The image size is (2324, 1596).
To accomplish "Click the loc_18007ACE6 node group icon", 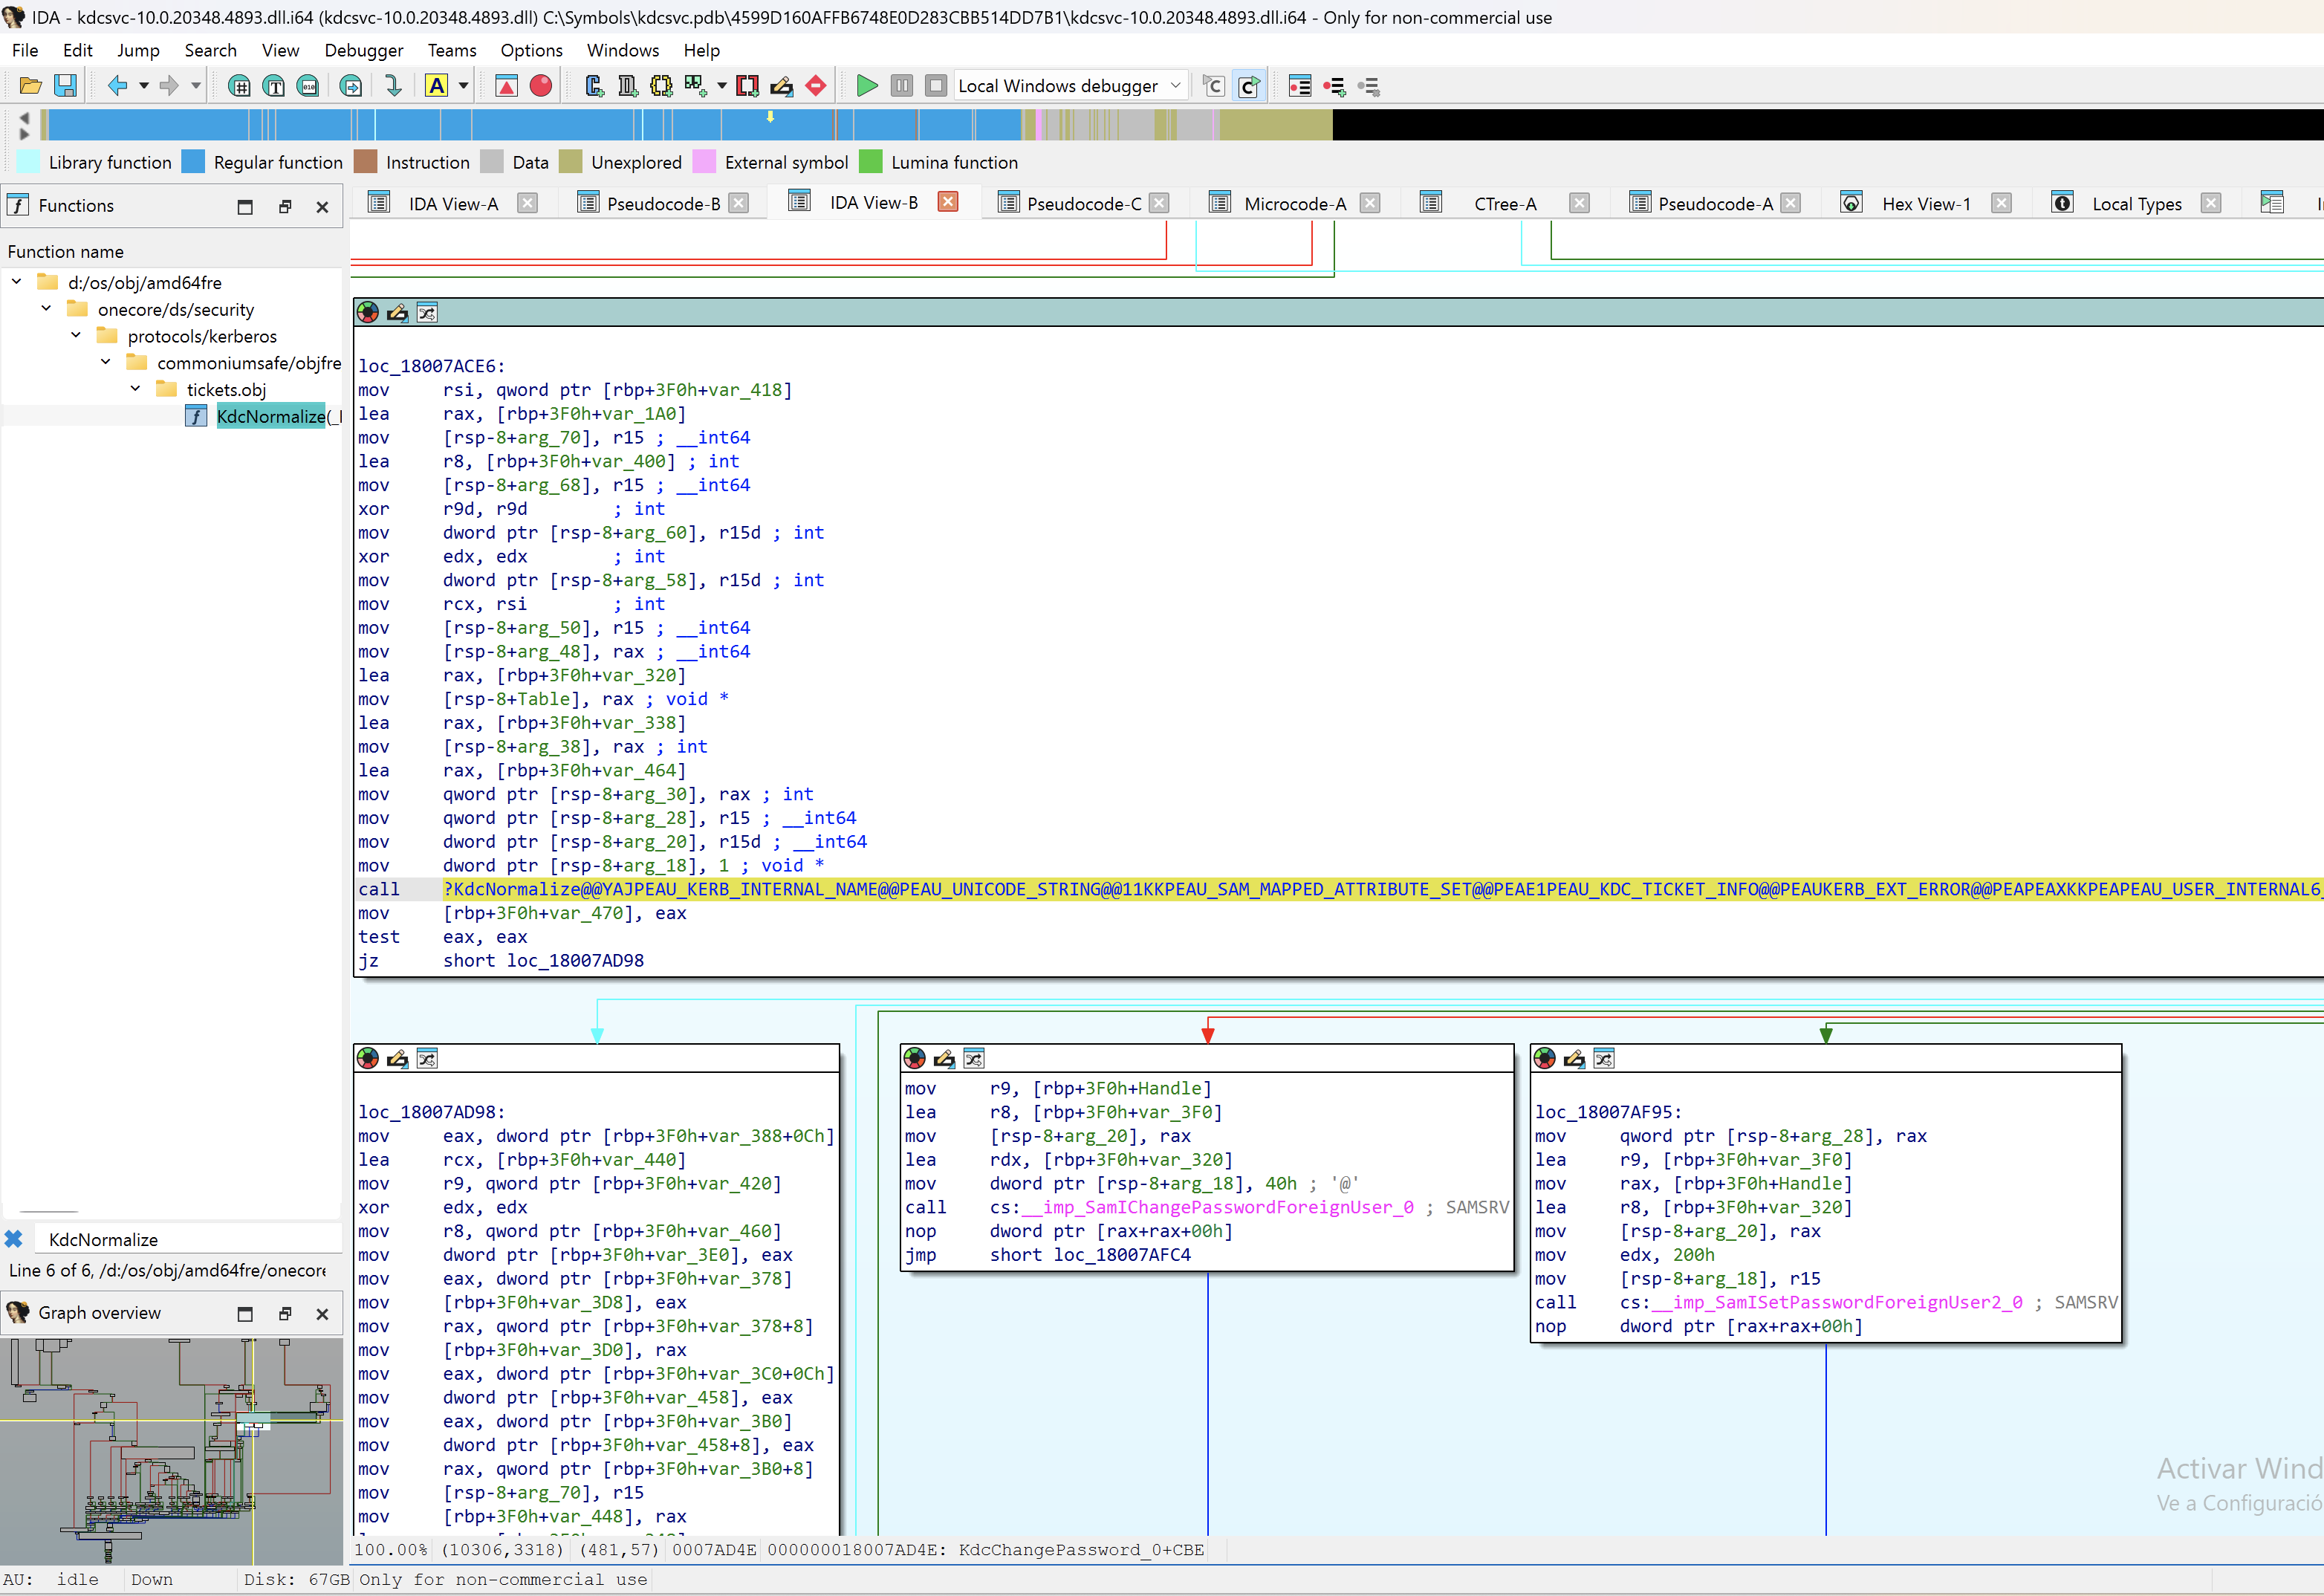I will [427, 313].
